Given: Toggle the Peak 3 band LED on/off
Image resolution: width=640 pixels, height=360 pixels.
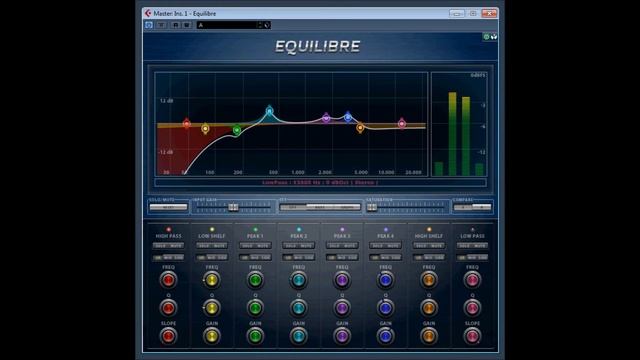Looking at the screenshot, I should click(342, 229).
